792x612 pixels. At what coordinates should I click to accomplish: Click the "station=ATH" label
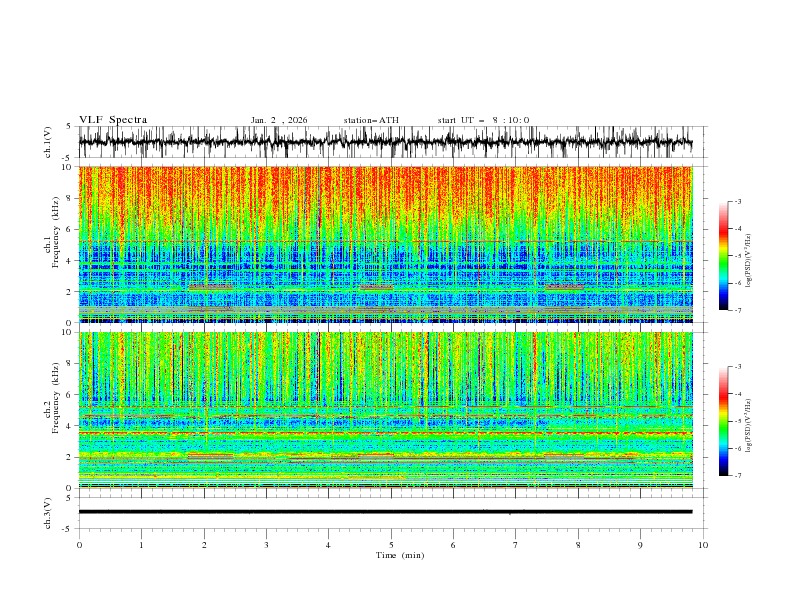coord(371,120)
